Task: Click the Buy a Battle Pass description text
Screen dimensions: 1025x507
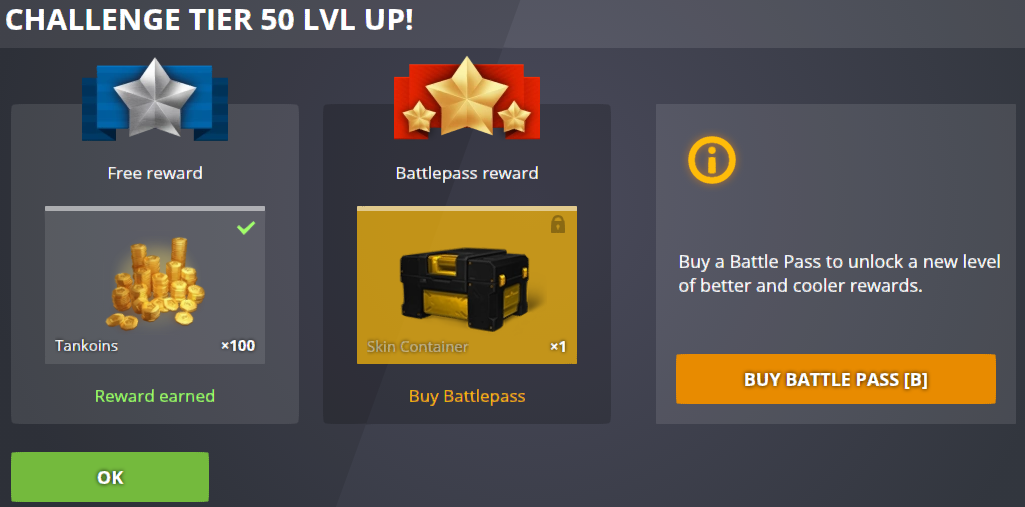Action: [x=839, y=274]
